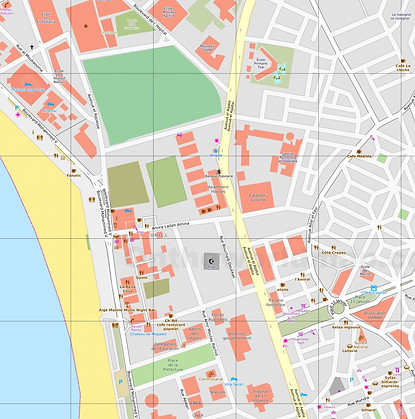Viewport: 415px width, 419px height.
Task: Click the Rue Mundia street label
Action: tap(358, 400)
